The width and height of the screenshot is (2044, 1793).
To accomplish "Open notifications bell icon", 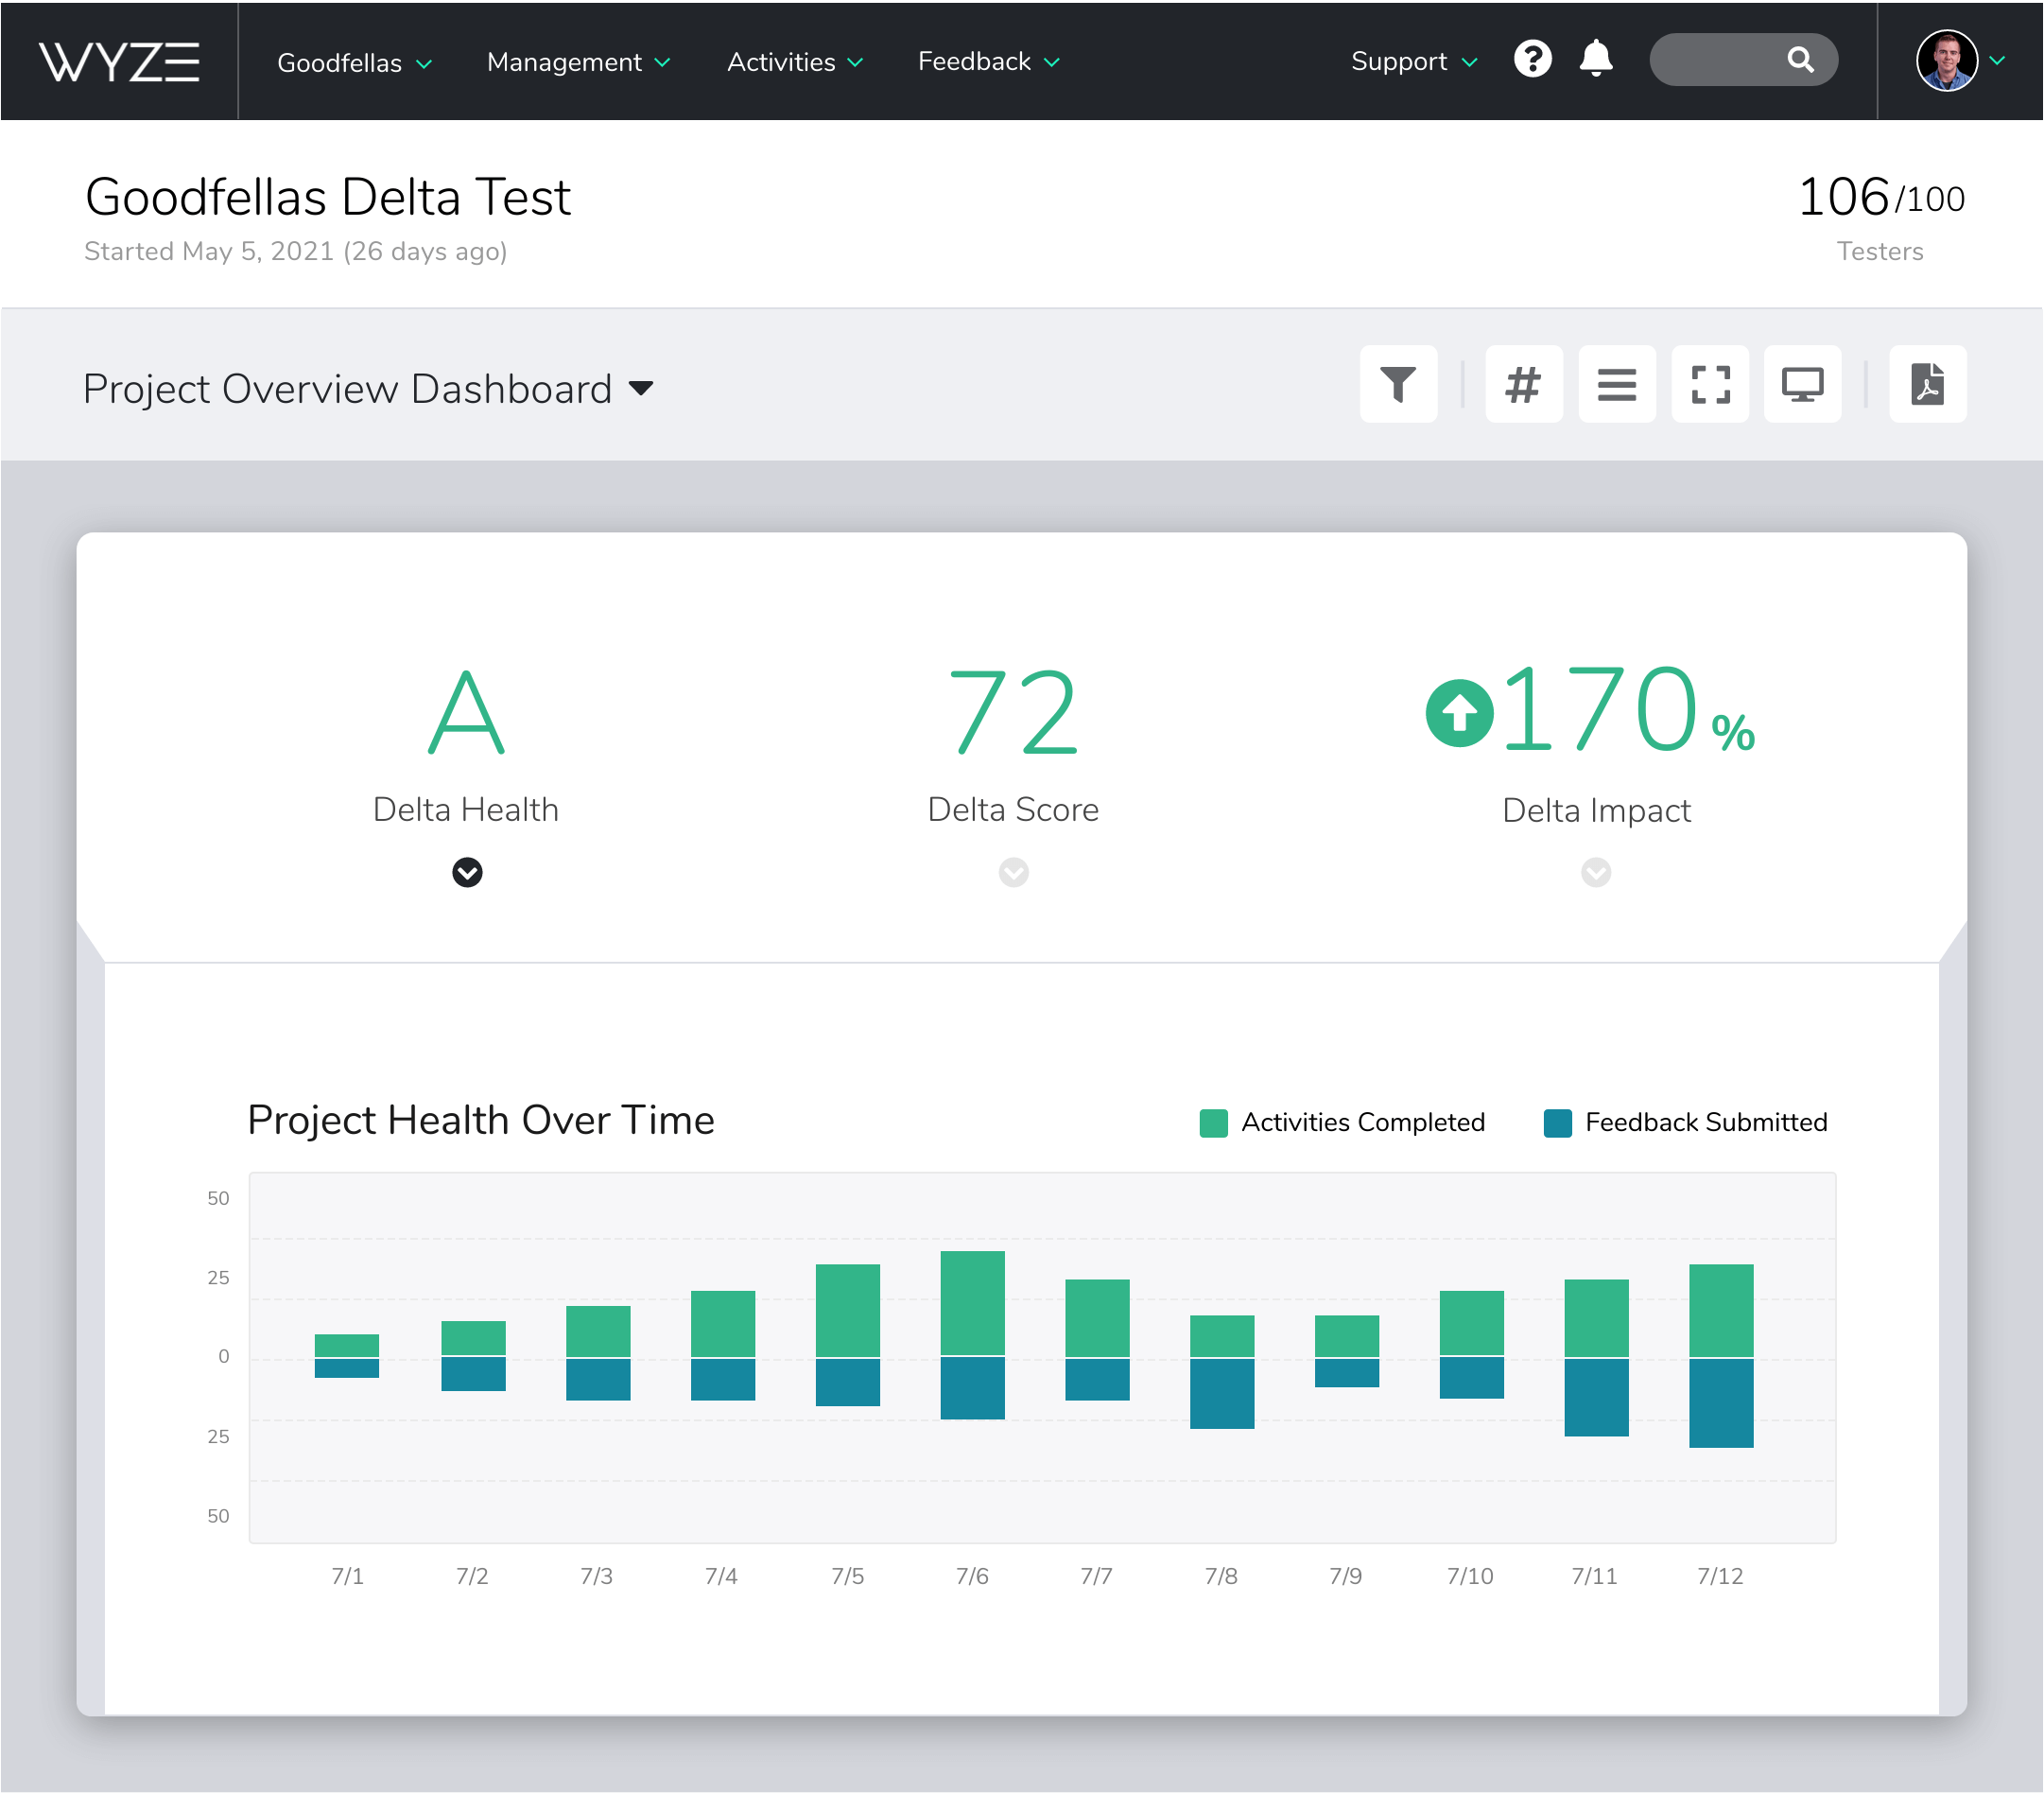I will [x=1596, y=59].
